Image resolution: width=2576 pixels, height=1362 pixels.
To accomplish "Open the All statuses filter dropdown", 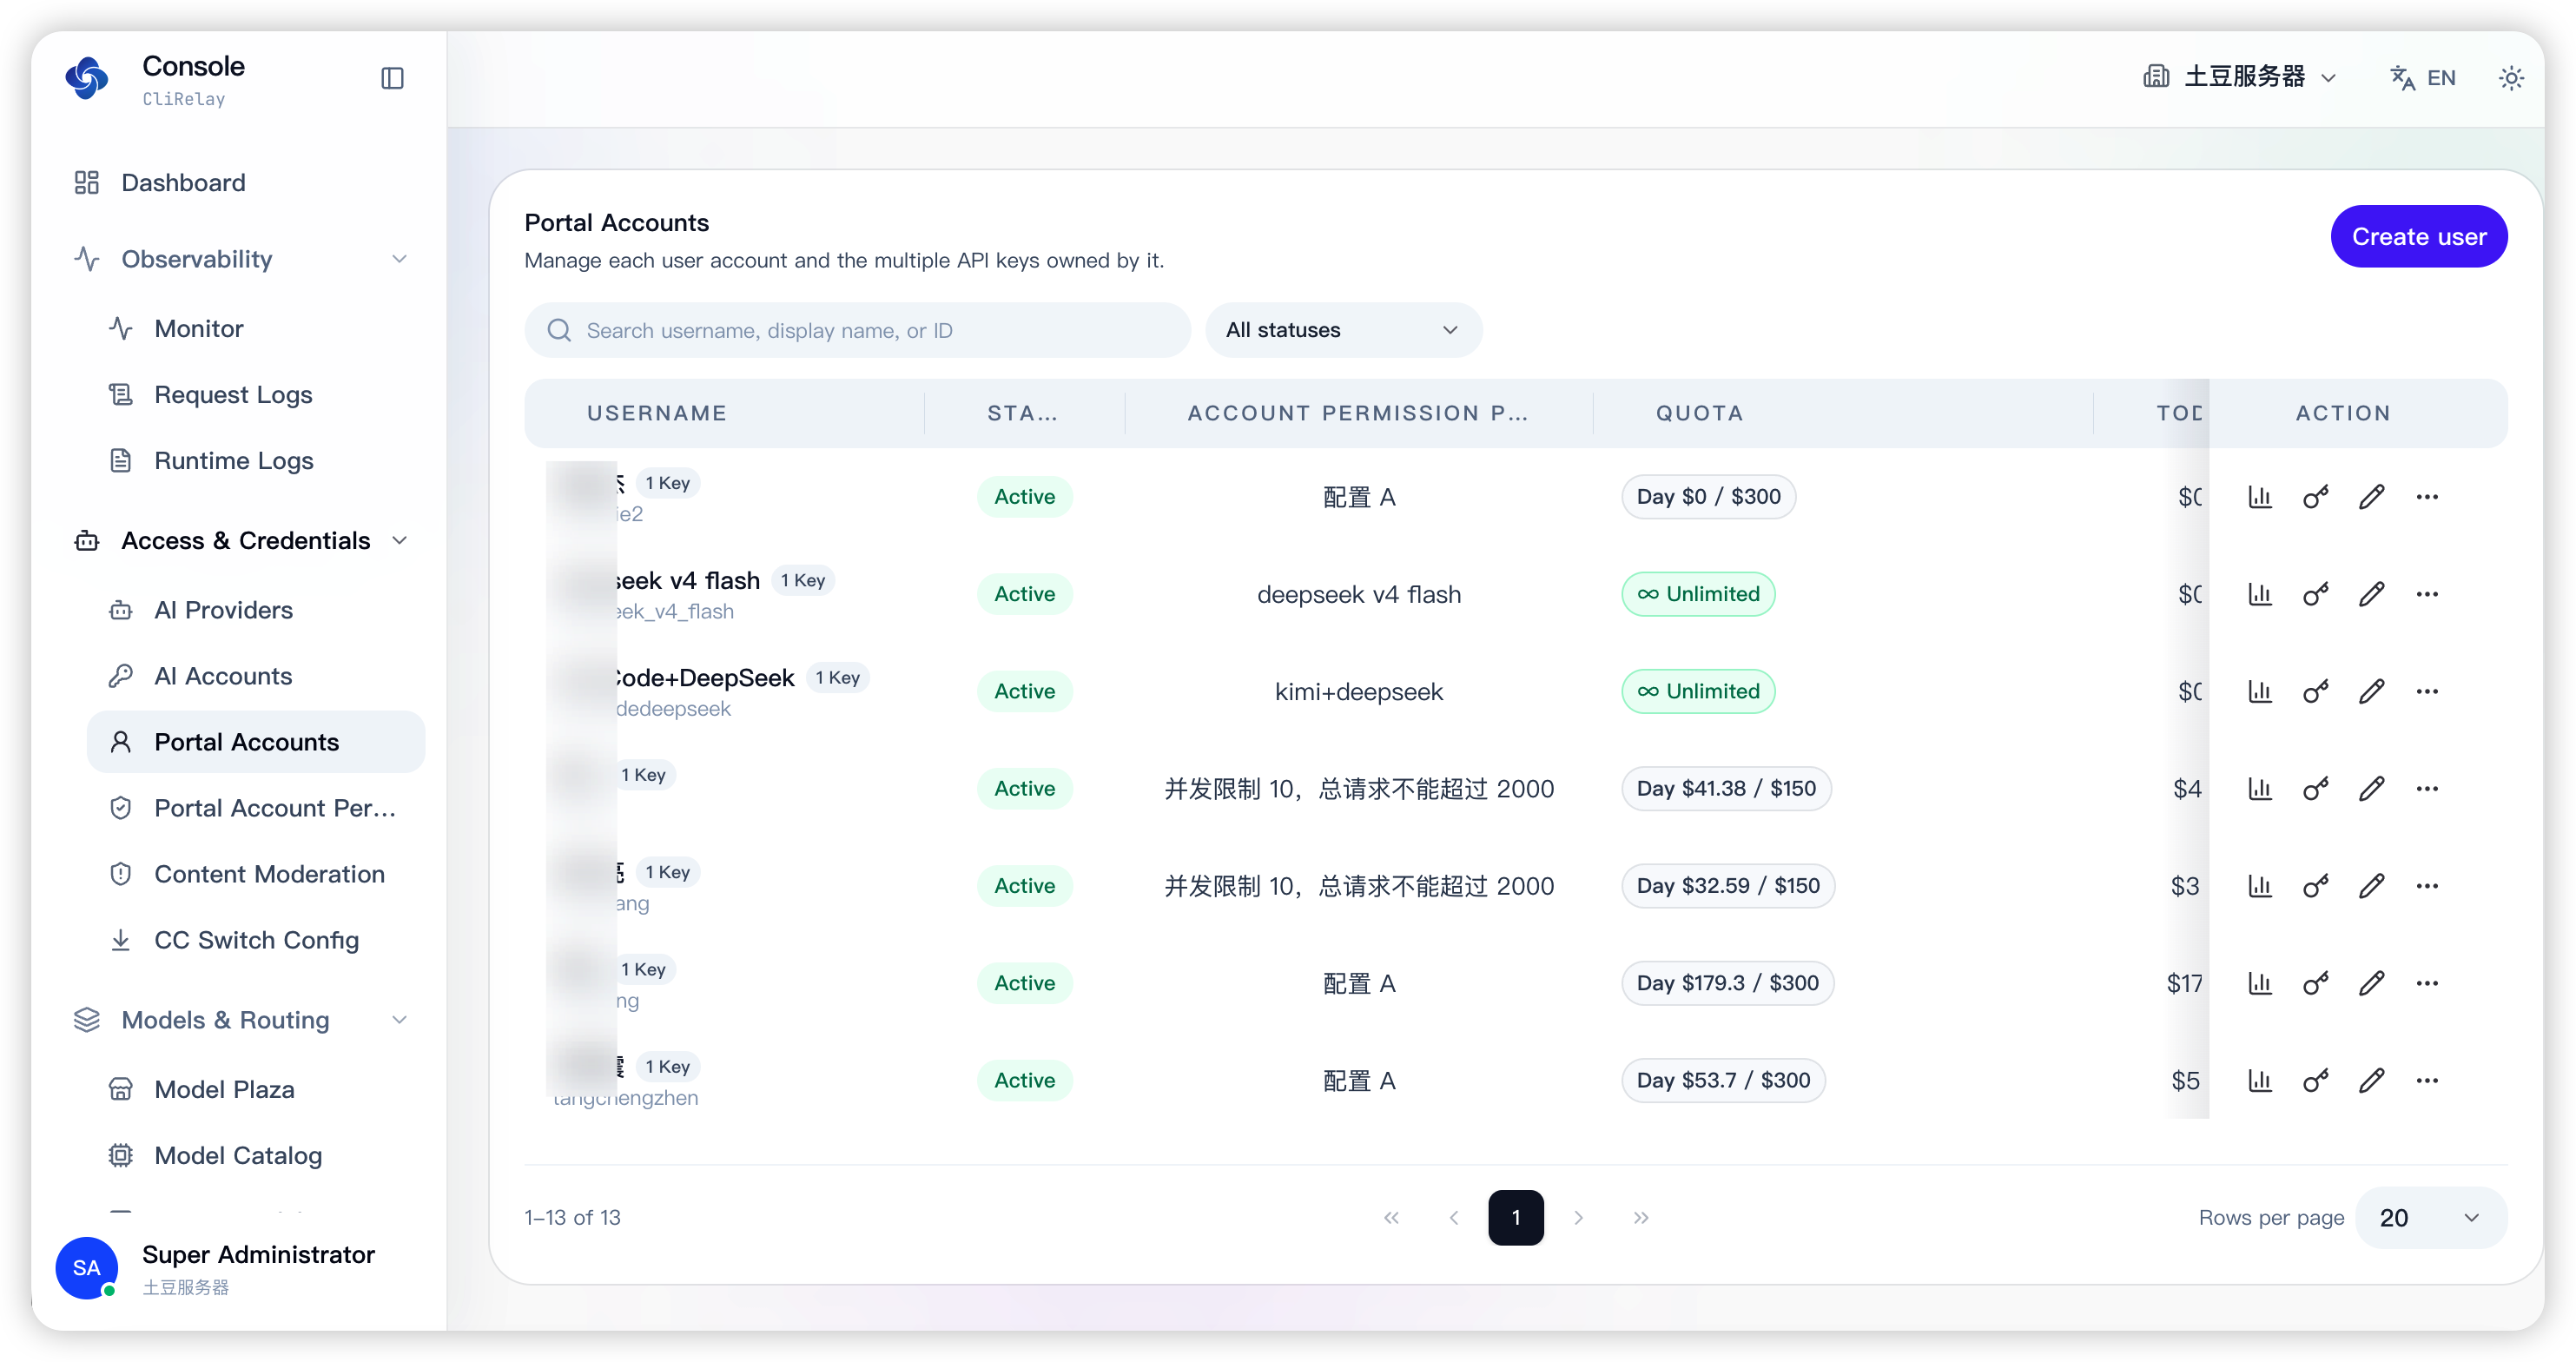I will tap(1343, 331).
